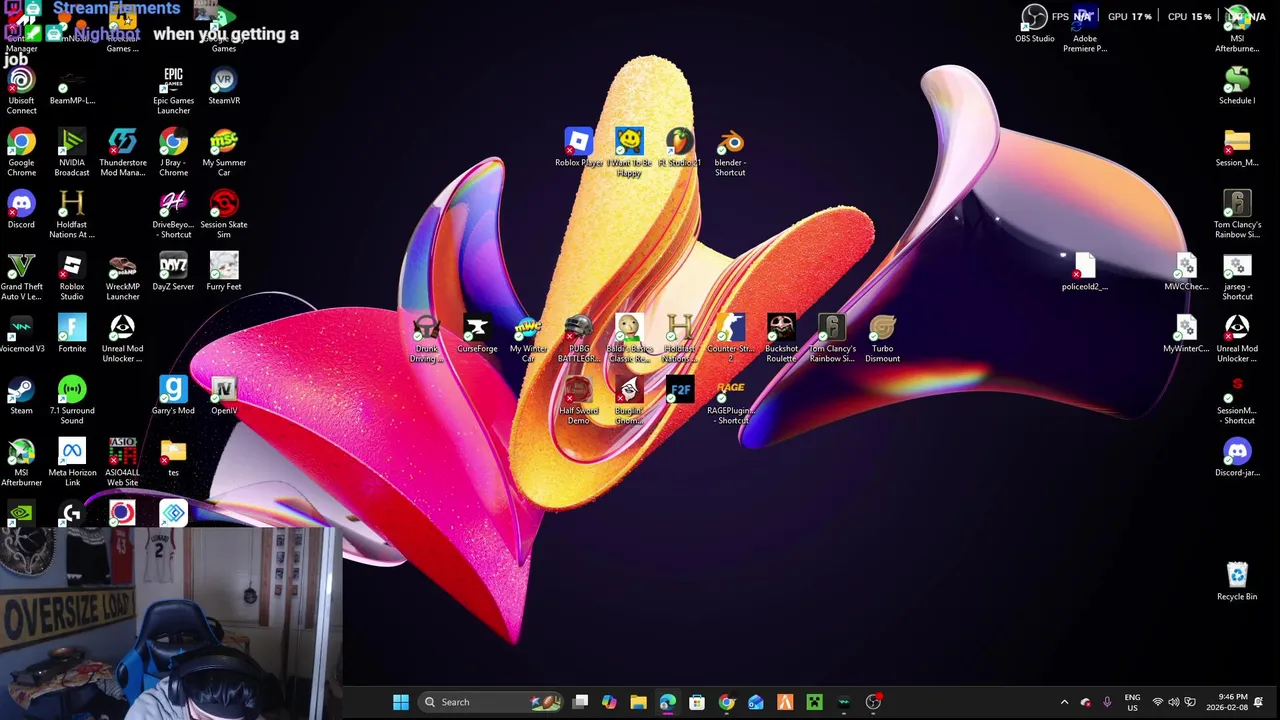
Task: Select the Turbo Dismount icon
Action: (x=882, y=339)
